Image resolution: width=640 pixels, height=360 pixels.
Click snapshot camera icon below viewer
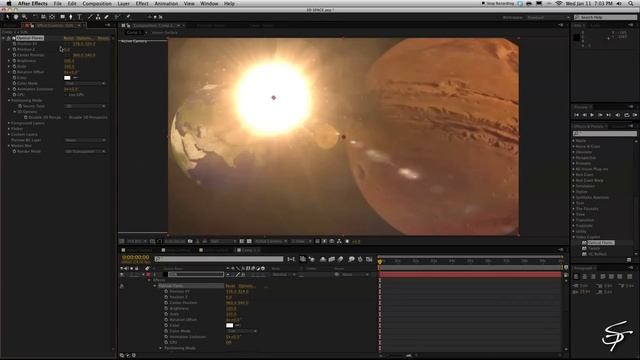click(x=190, y=241)
